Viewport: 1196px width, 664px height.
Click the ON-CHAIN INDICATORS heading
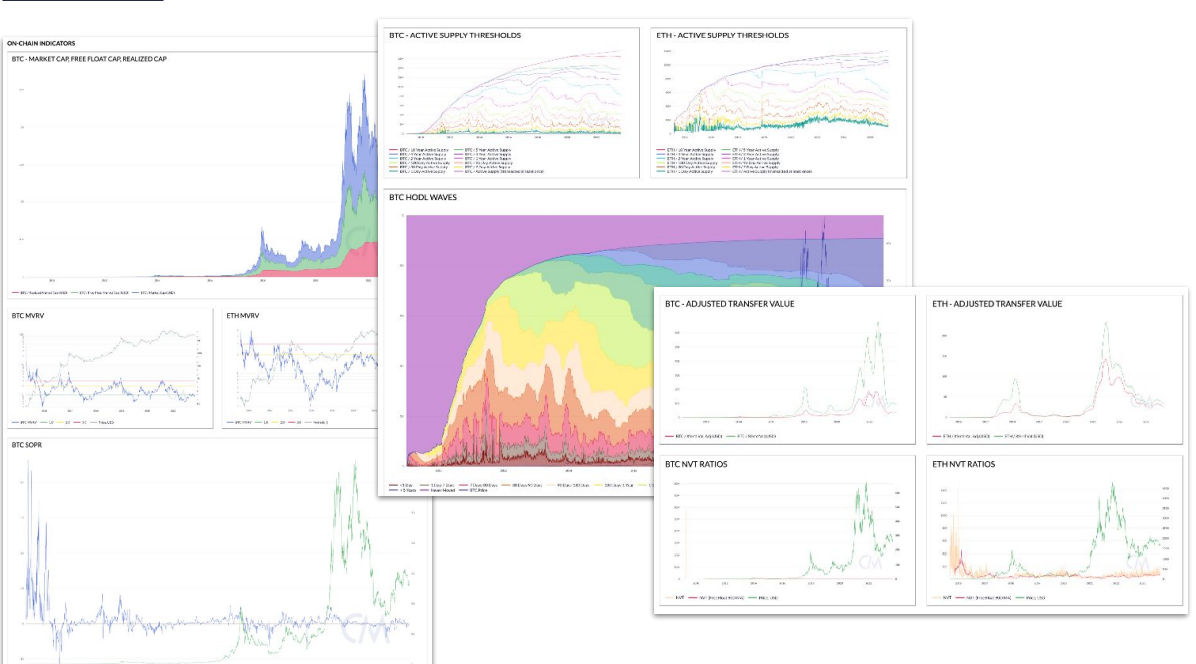point(41,43)
